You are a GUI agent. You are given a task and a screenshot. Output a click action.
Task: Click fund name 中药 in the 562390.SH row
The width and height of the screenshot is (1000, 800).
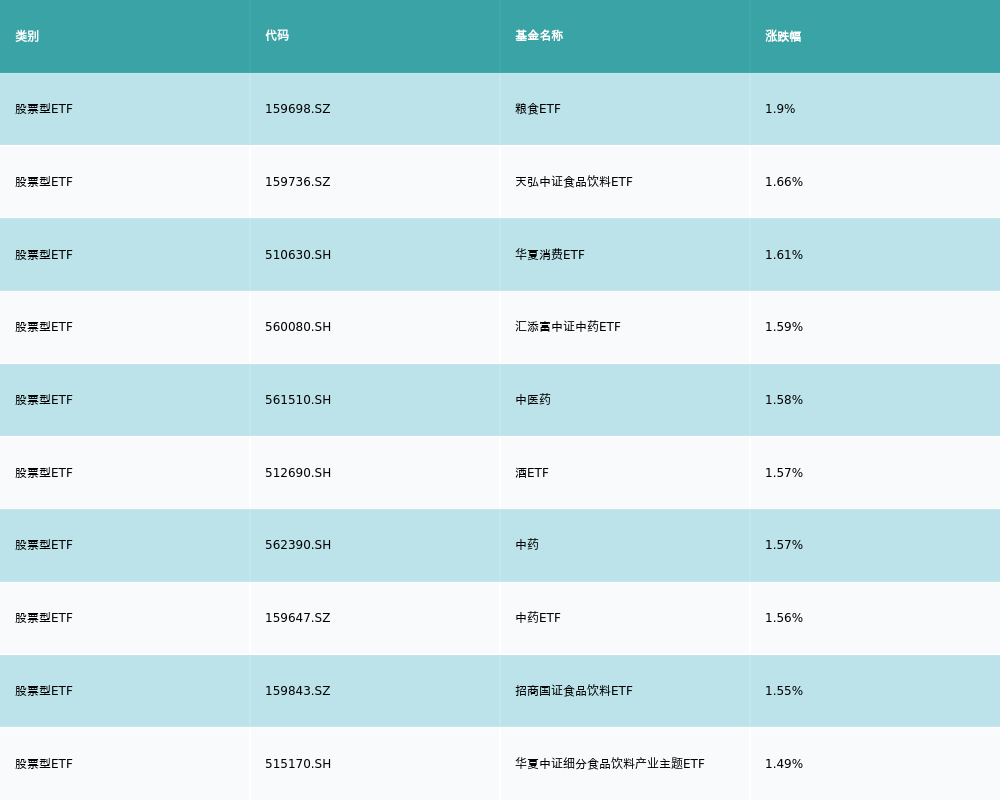(527, 545)
